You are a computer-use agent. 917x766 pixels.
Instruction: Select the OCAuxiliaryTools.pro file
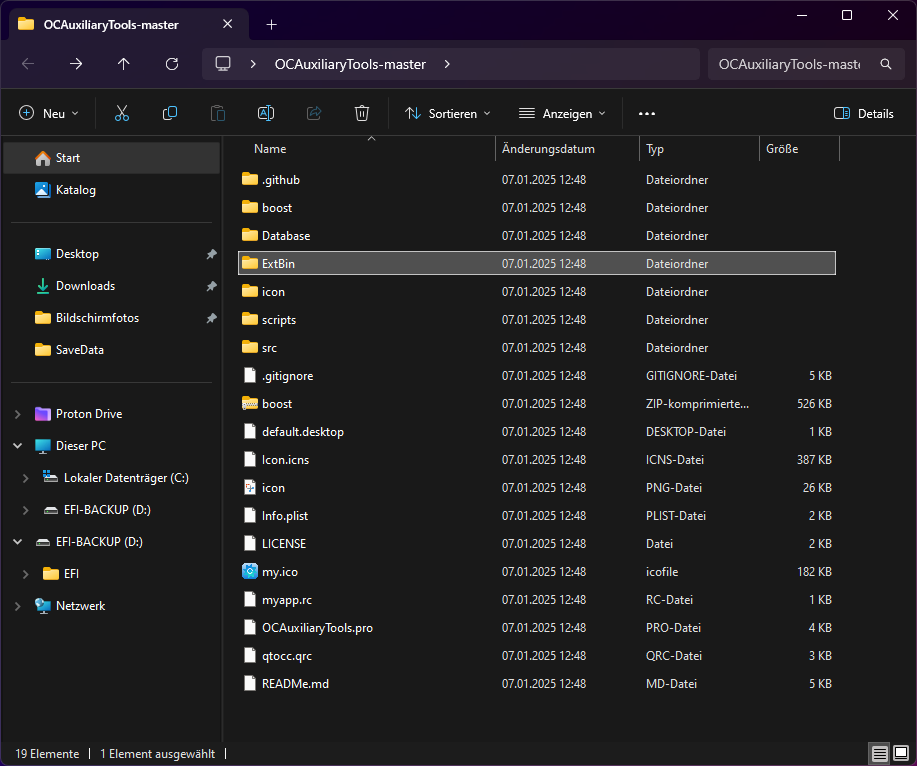317,628
